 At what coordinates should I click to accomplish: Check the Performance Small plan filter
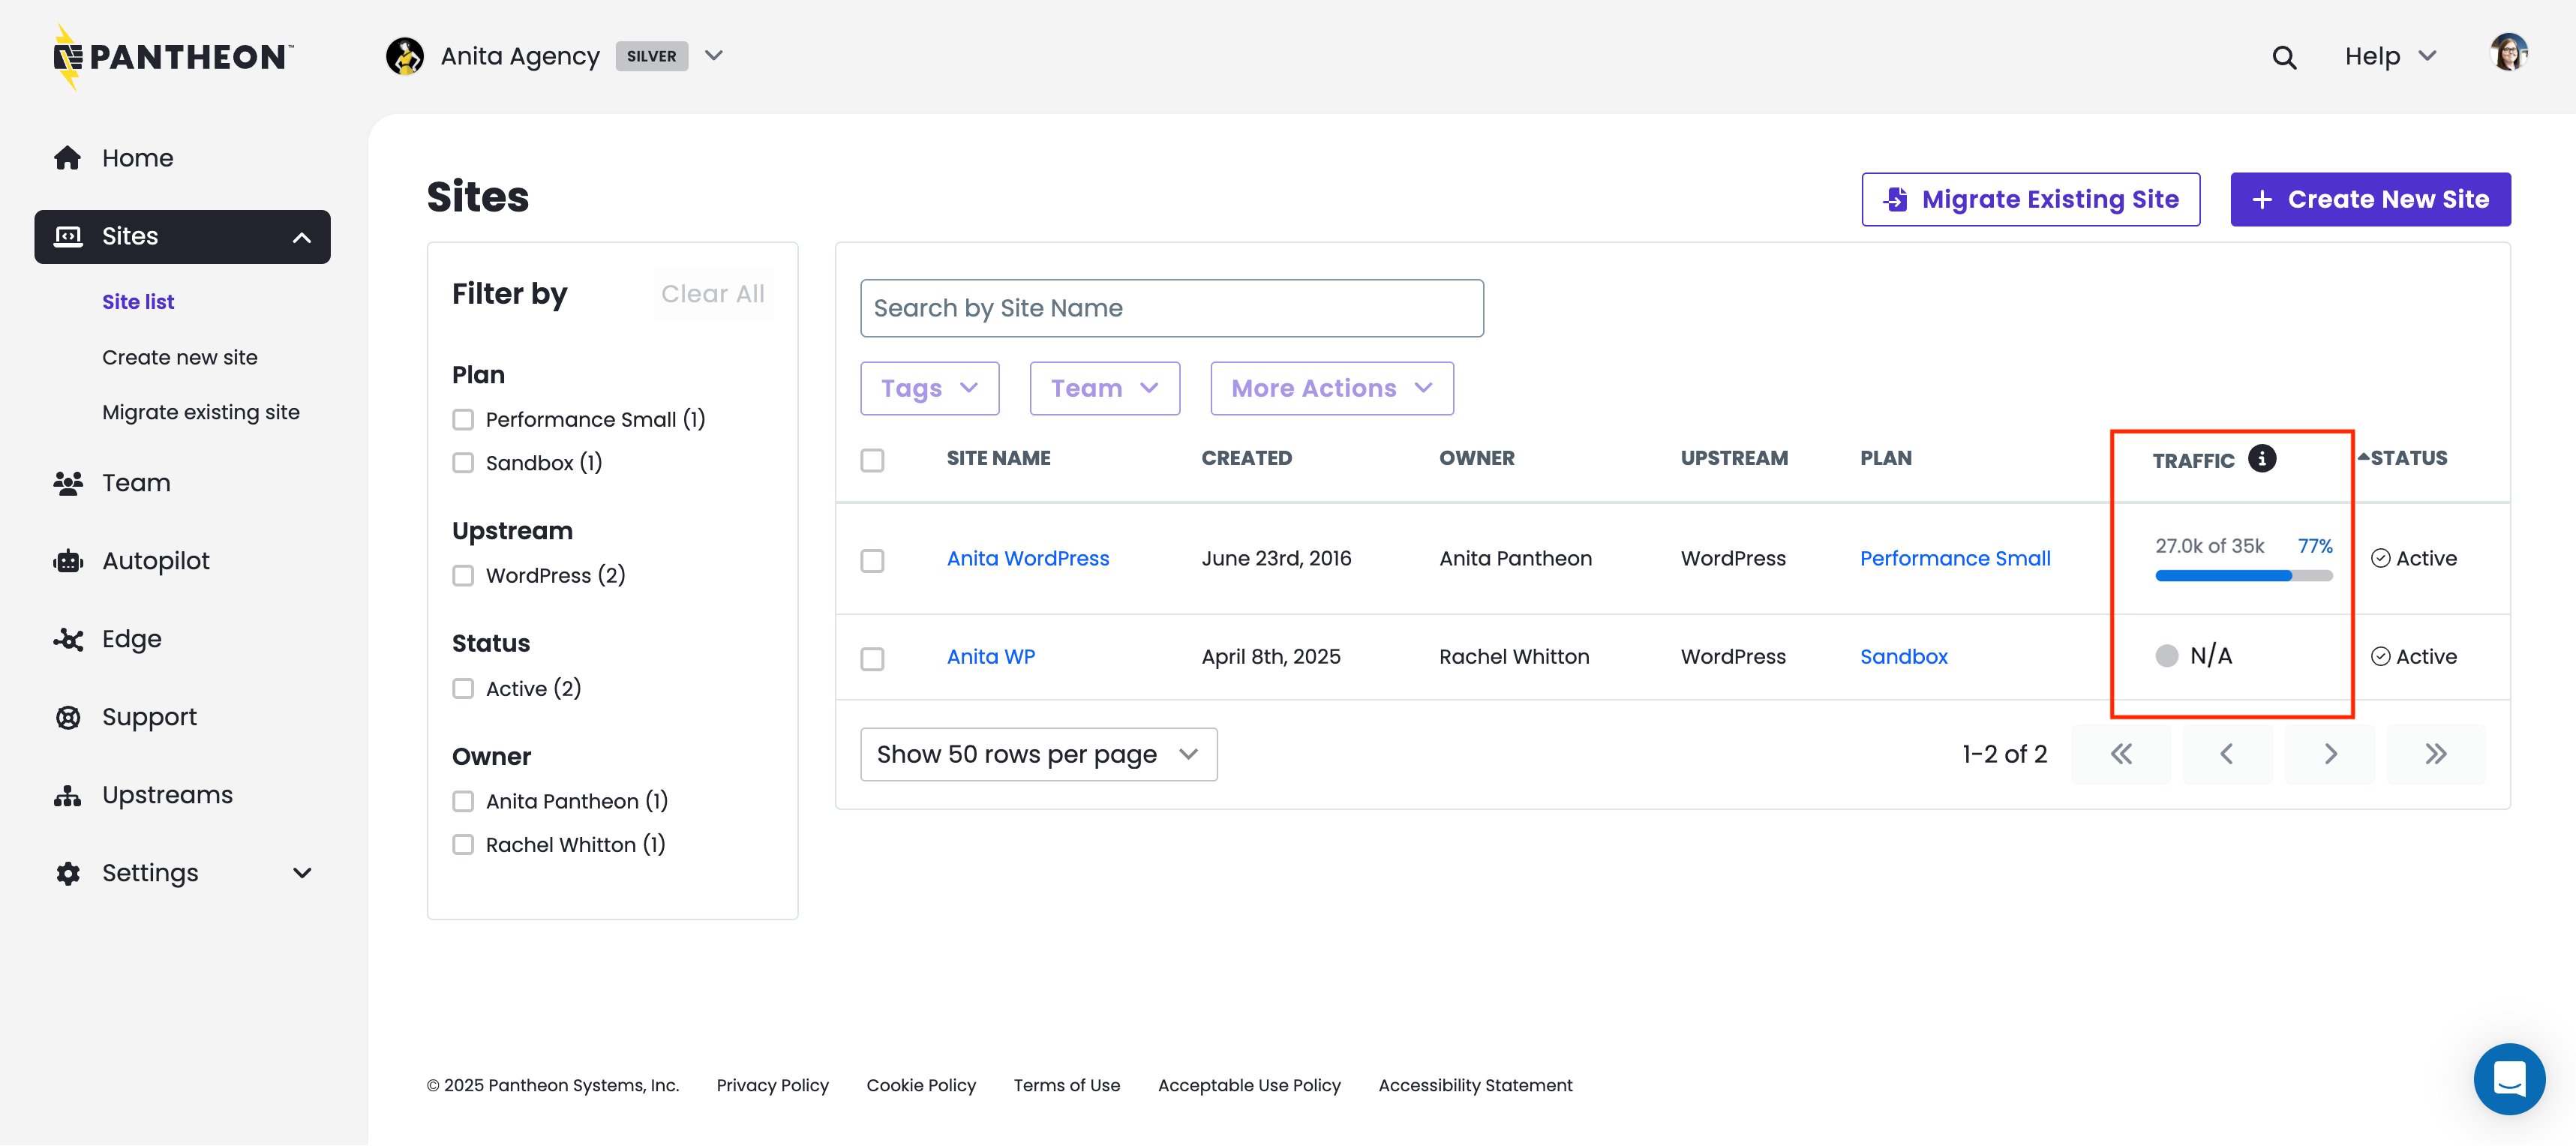pos(462,420)
